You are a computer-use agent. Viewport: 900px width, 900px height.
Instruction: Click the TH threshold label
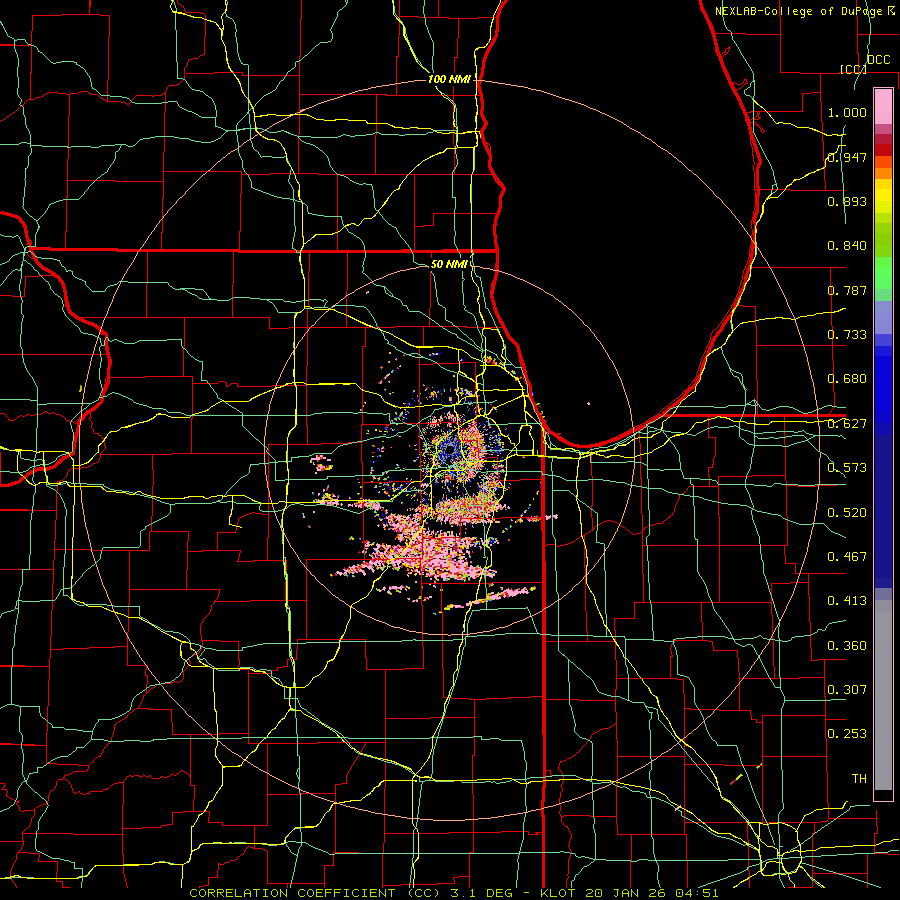tap(859, 779)
